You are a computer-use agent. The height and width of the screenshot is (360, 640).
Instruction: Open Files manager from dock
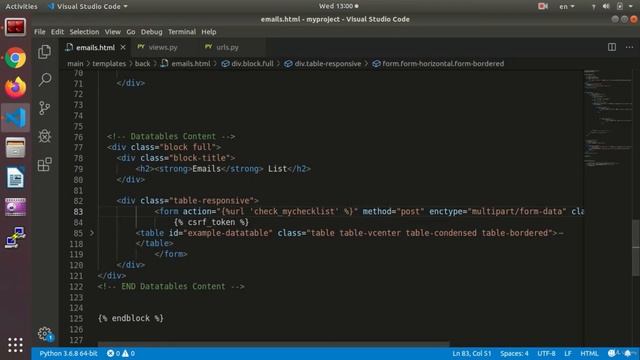pos(16,147)
